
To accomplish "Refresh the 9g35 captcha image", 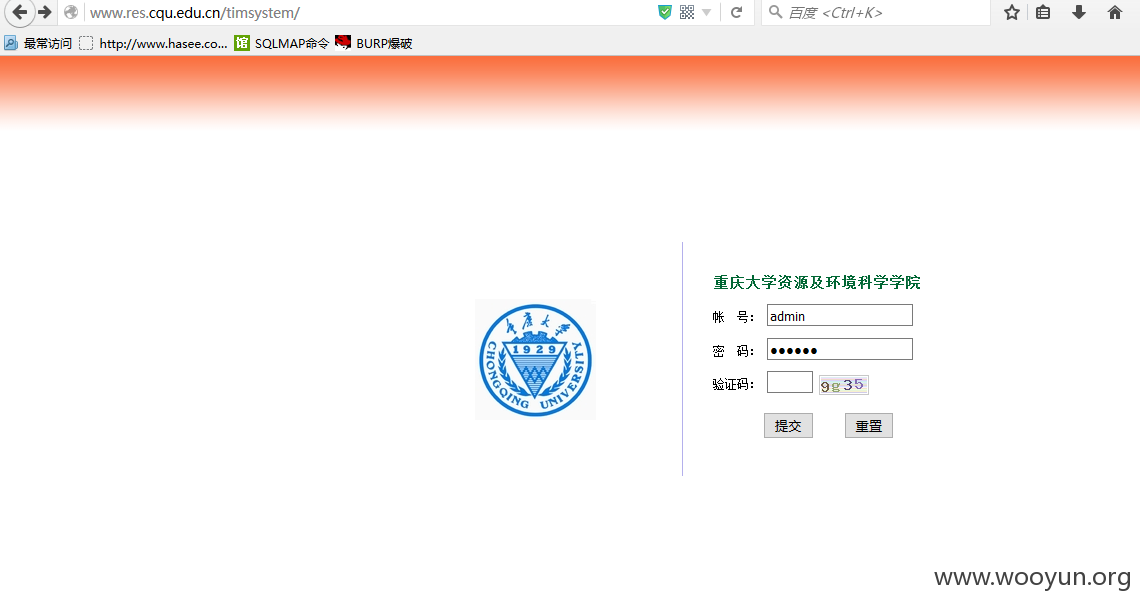I will pos(843,385).
